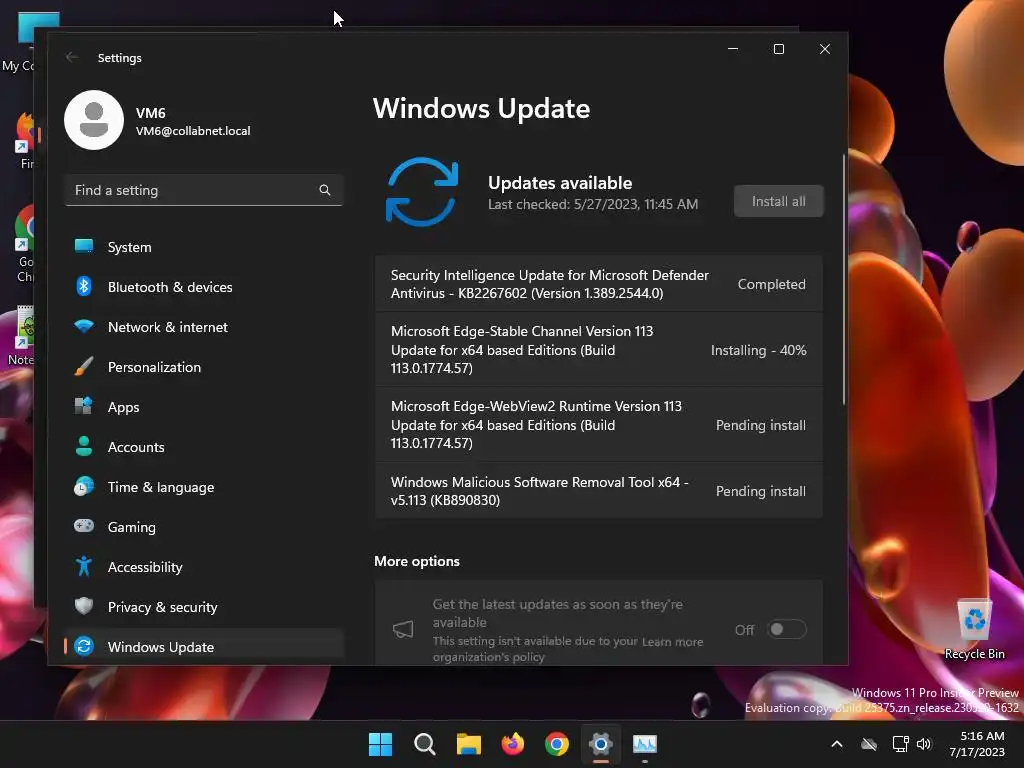Select Personalization in the sidebar
The width and height of the screenshot is (1024, 768).
click(204, 367)
